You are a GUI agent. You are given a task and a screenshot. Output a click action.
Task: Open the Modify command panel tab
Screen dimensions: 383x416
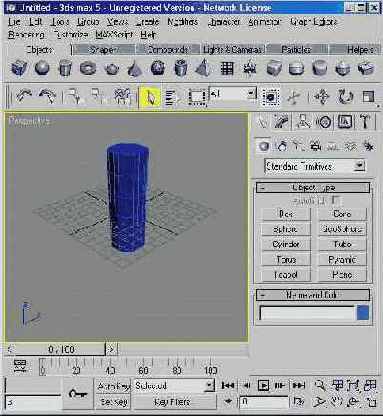(x=282, y=122)
